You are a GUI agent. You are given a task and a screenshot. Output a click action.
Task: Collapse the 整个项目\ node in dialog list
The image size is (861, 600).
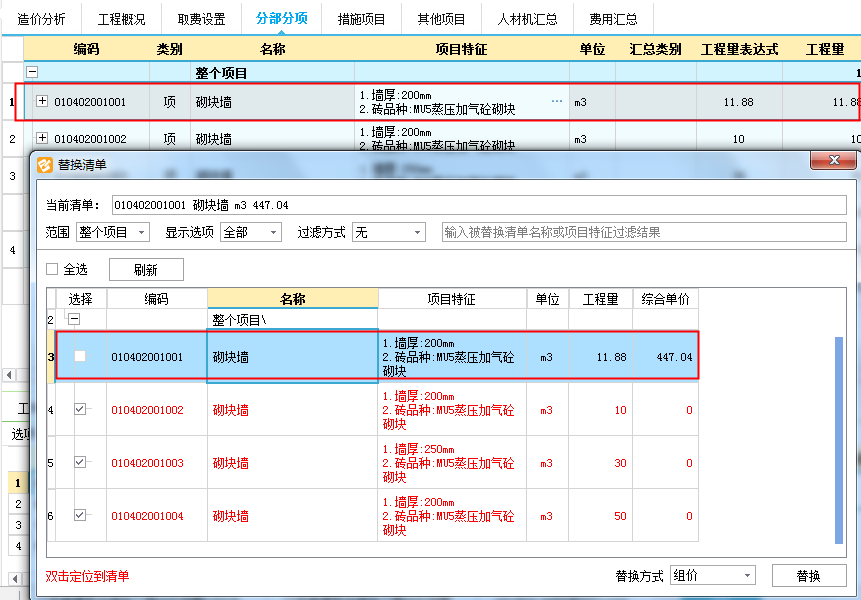pos(73,319)
